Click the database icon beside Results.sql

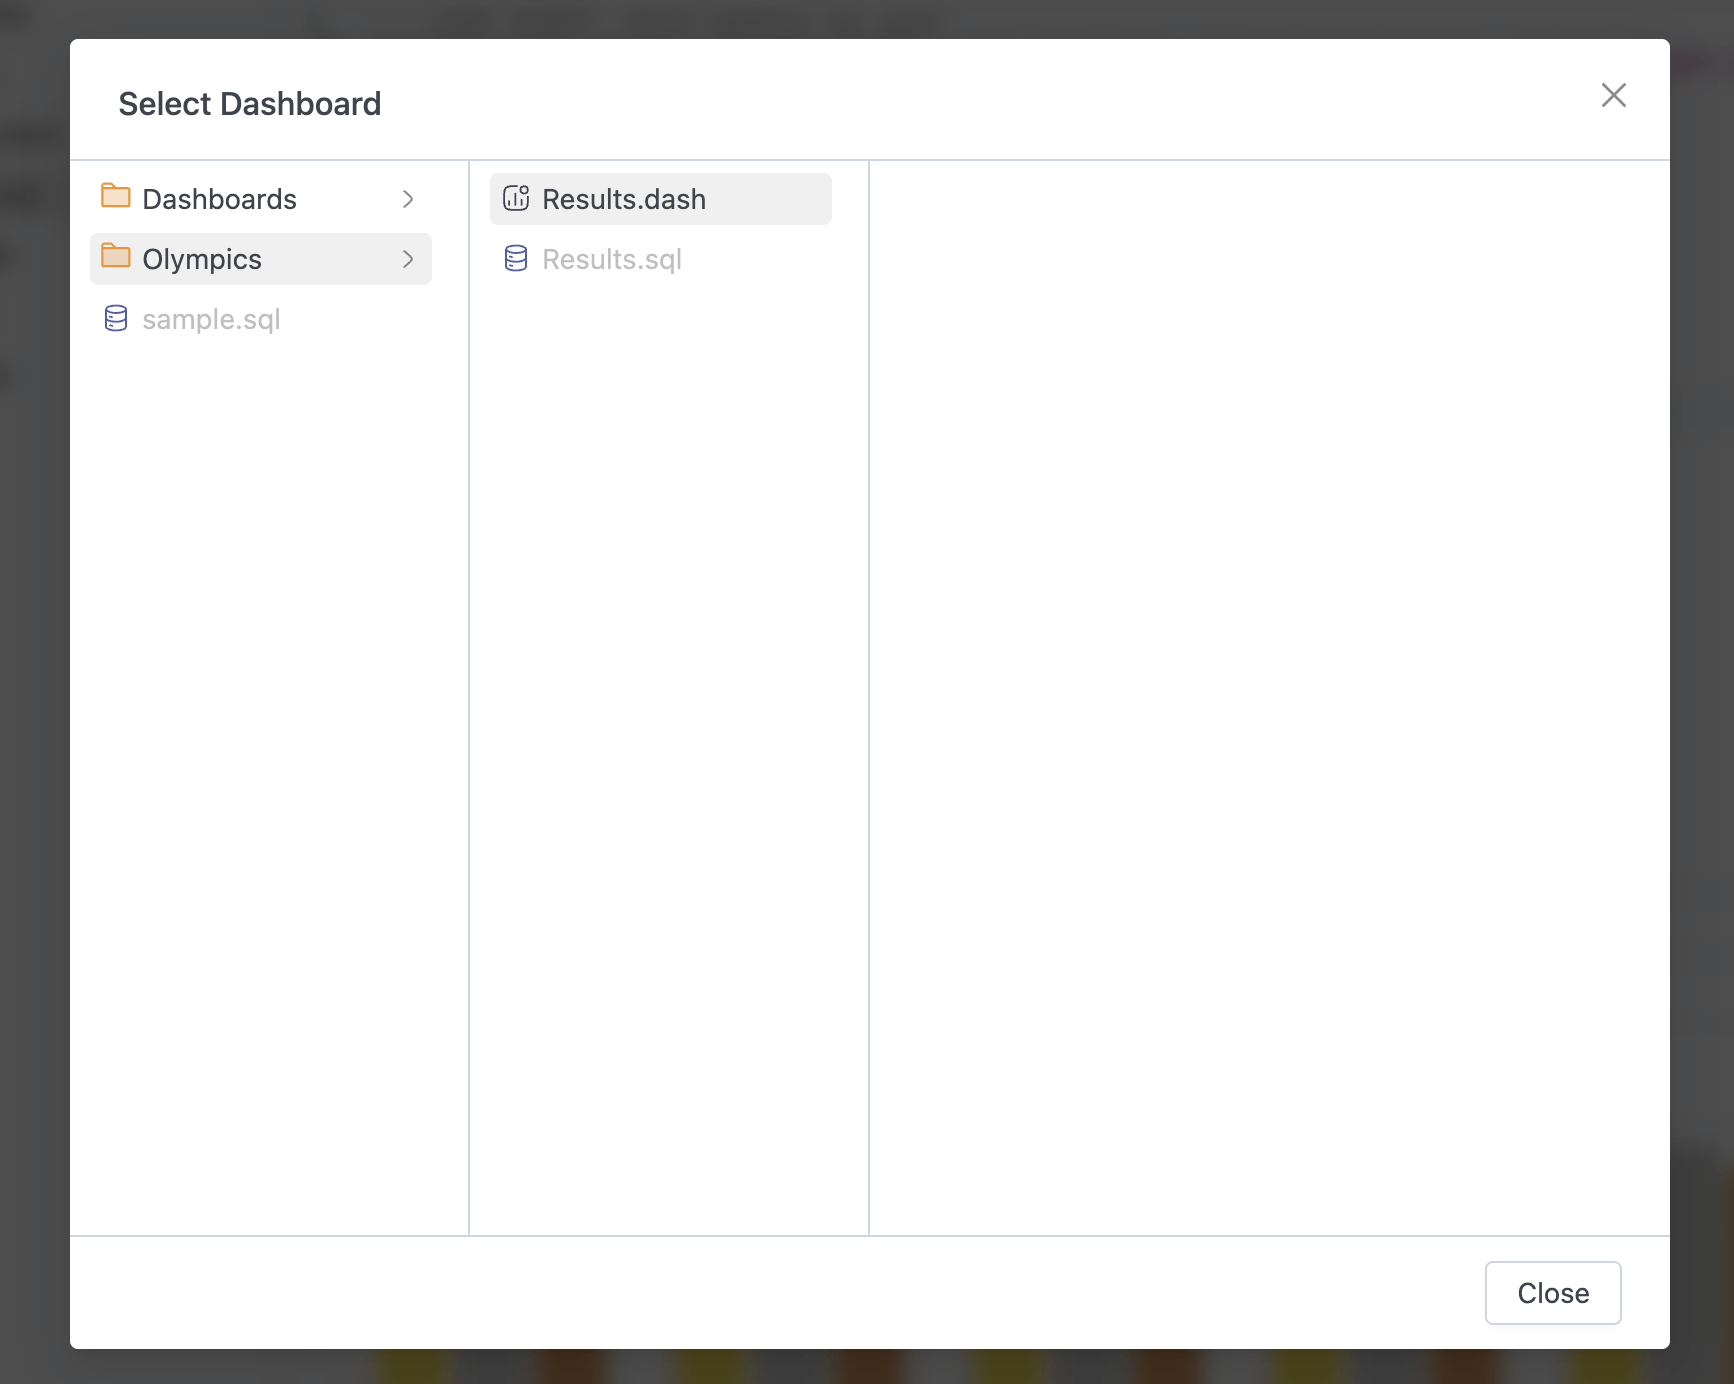(x=516, y=258)
